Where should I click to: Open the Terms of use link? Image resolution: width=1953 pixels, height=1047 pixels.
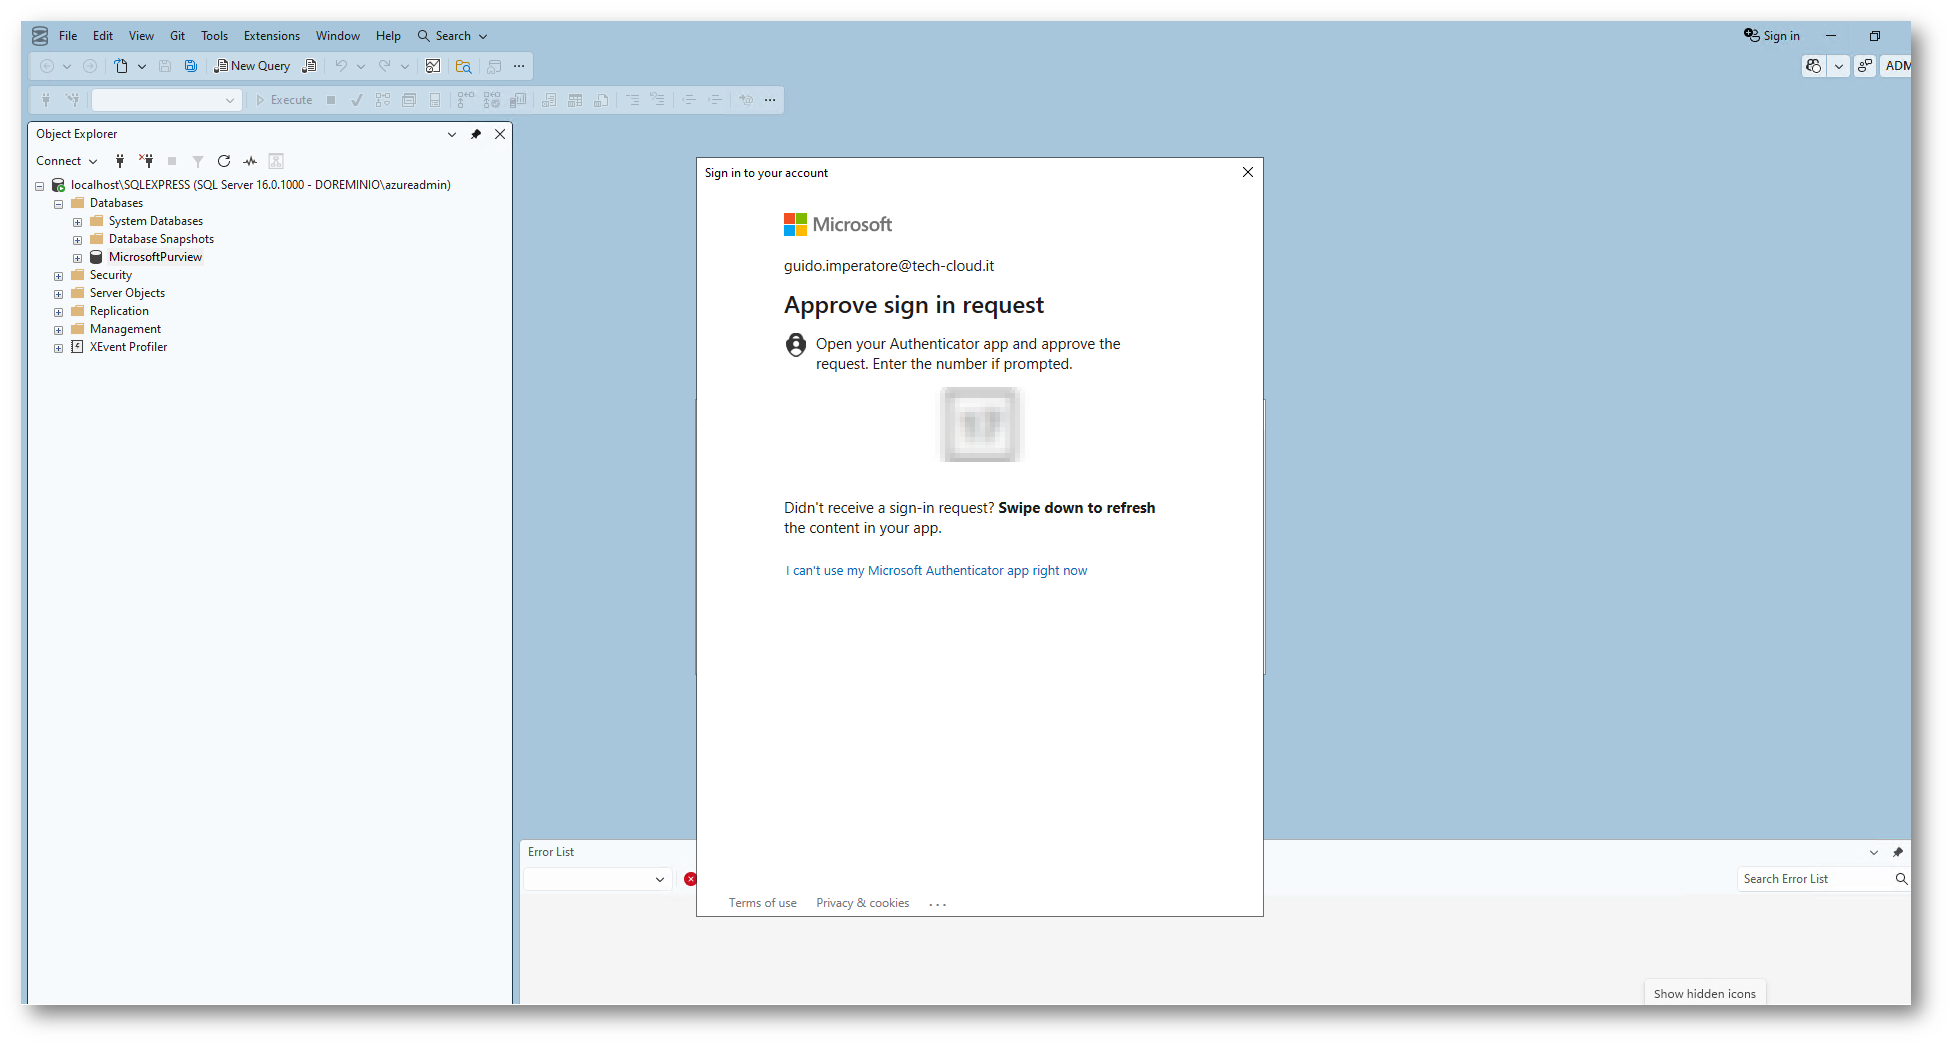click(763, 903)
